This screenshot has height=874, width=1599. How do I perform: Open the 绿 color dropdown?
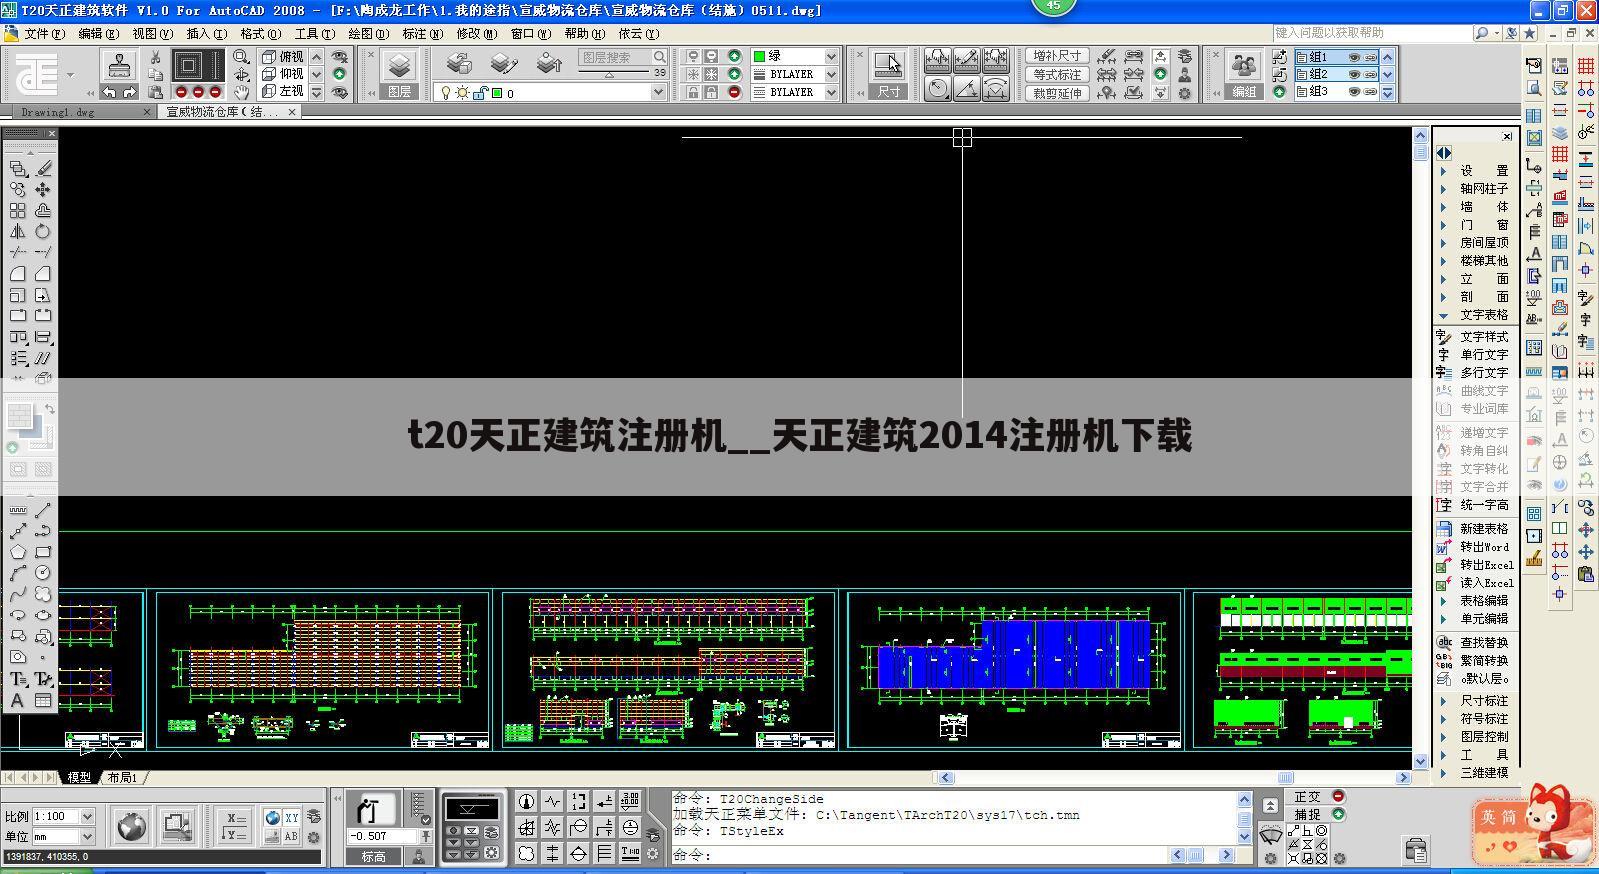831,56
